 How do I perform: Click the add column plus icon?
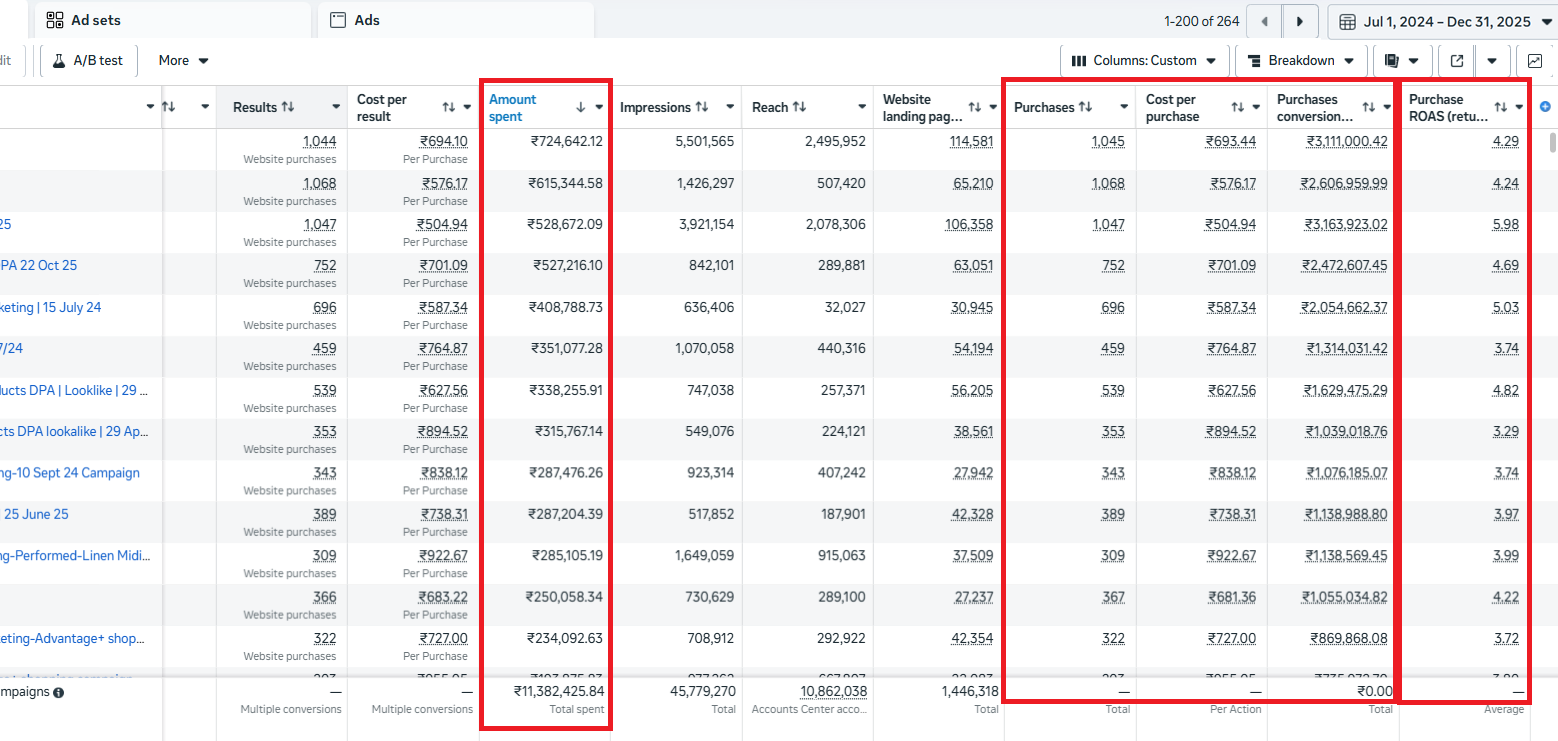[x=1545, y=107]
